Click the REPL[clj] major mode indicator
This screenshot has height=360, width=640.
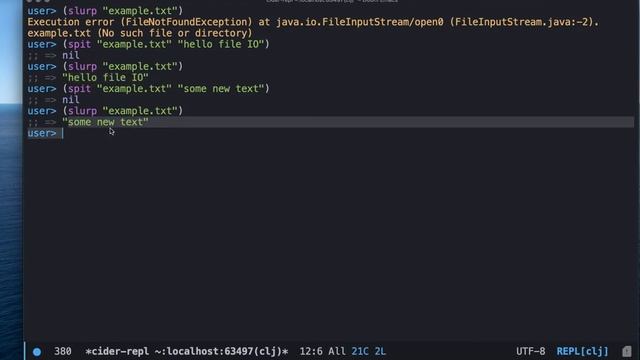click(582, 351)
